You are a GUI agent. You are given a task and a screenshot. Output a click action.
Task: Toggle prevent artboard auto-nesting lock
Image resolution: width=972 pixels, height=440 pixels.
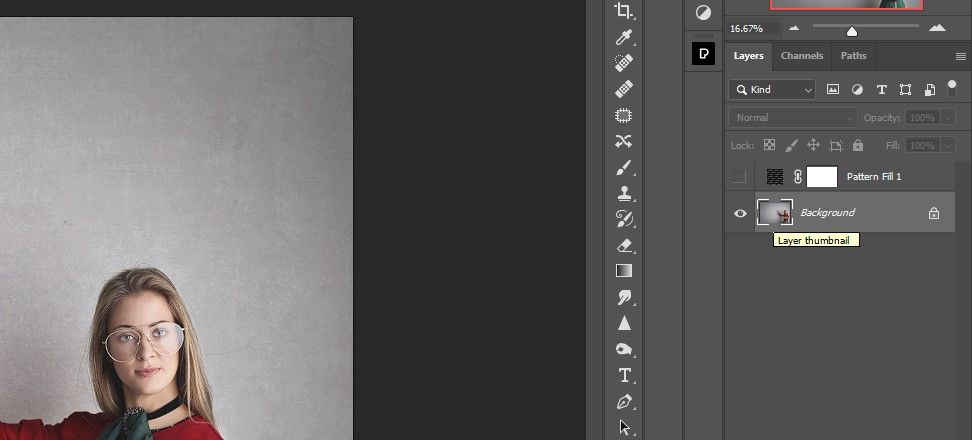tap(836, 146)
